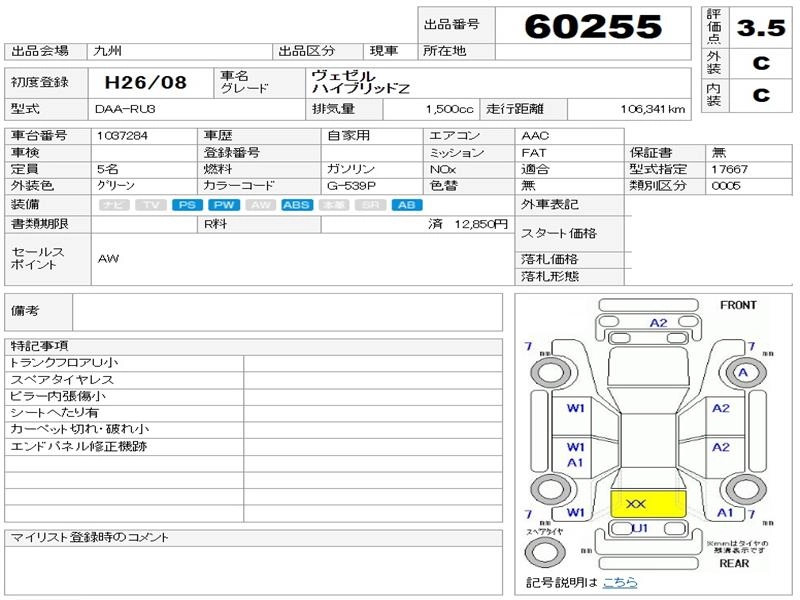
Task: Click the 類別区分 number 0005
Action: pos(726,186)
